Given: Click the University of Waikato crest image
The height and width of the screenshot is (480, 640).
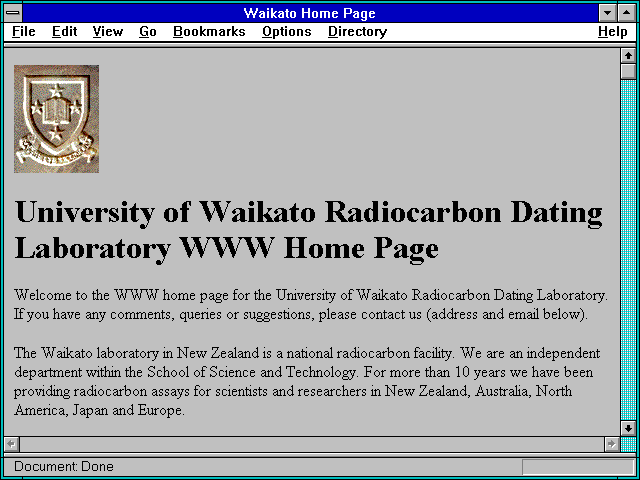Looking at the screenshot, I should click(56, 119).
